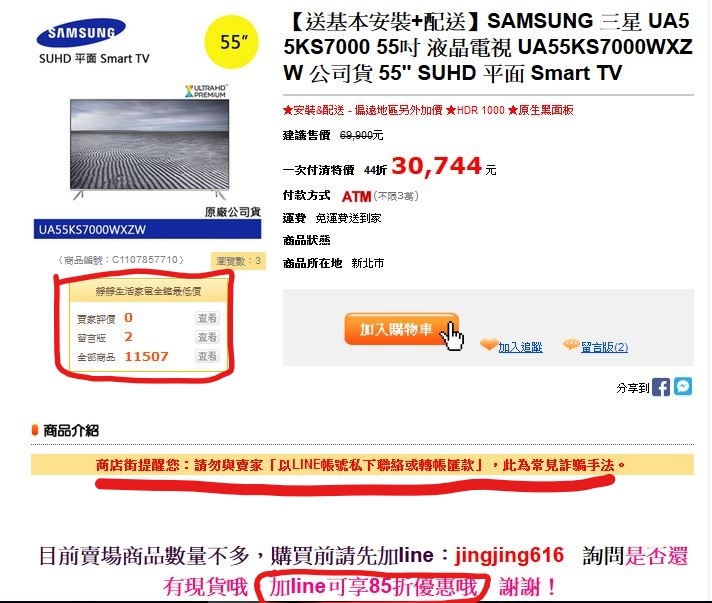The width and height of the screenshot is (712, 603).
Task: Click the speech bubble icon beside 留言版
Action: click(x=571, y=345)
